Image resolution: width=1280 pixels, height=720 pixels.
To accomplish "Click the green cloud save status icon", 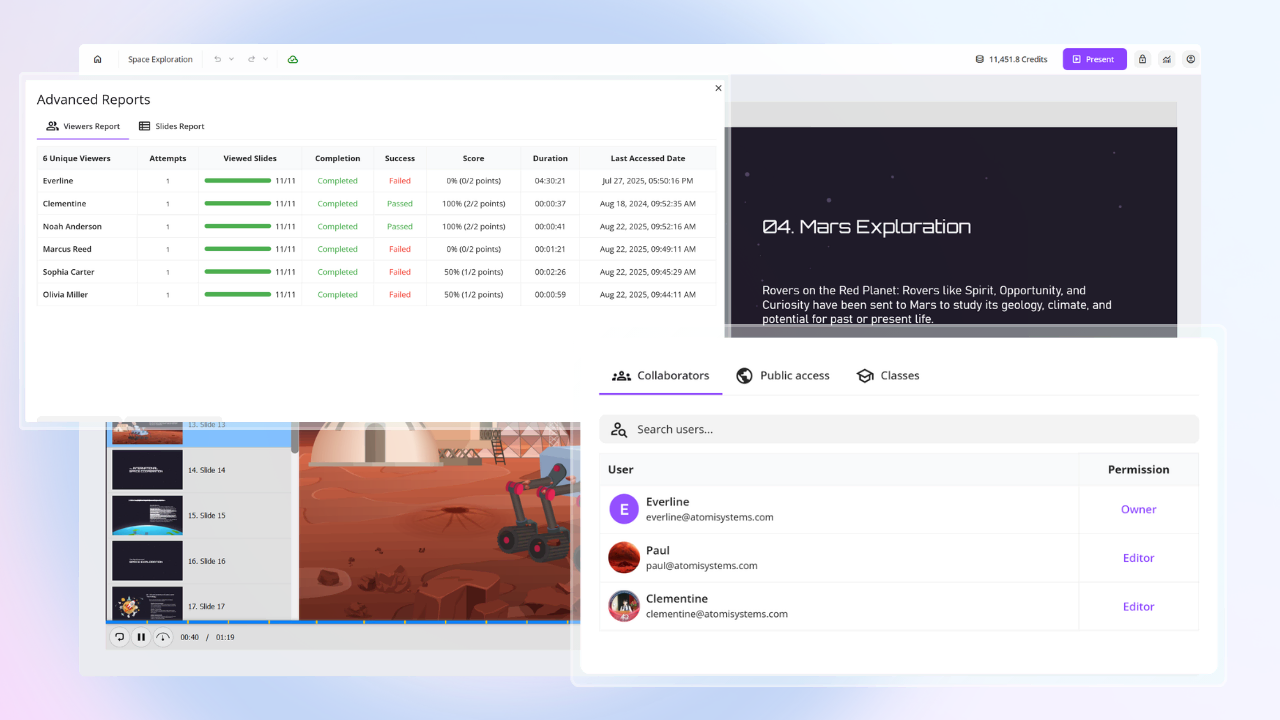I will pos(293,59).
